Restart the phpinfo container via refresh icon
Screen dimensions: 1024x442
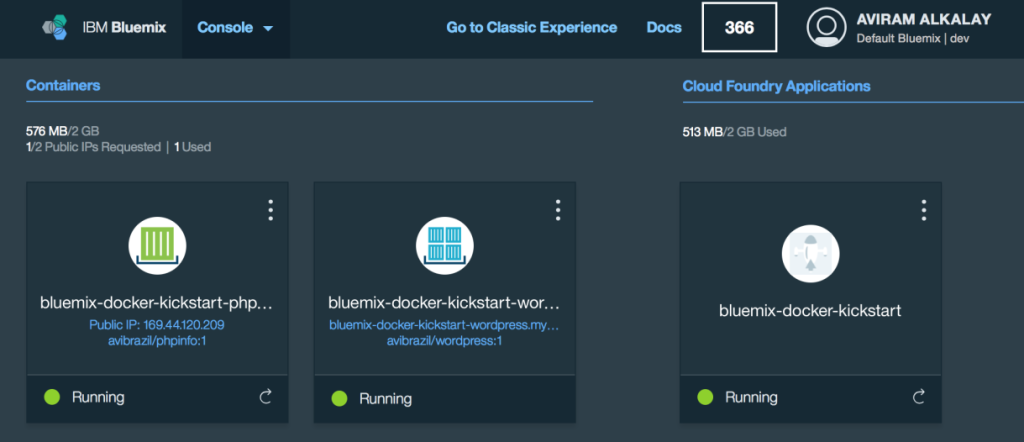pyautogui.click(x=265, y=397)
